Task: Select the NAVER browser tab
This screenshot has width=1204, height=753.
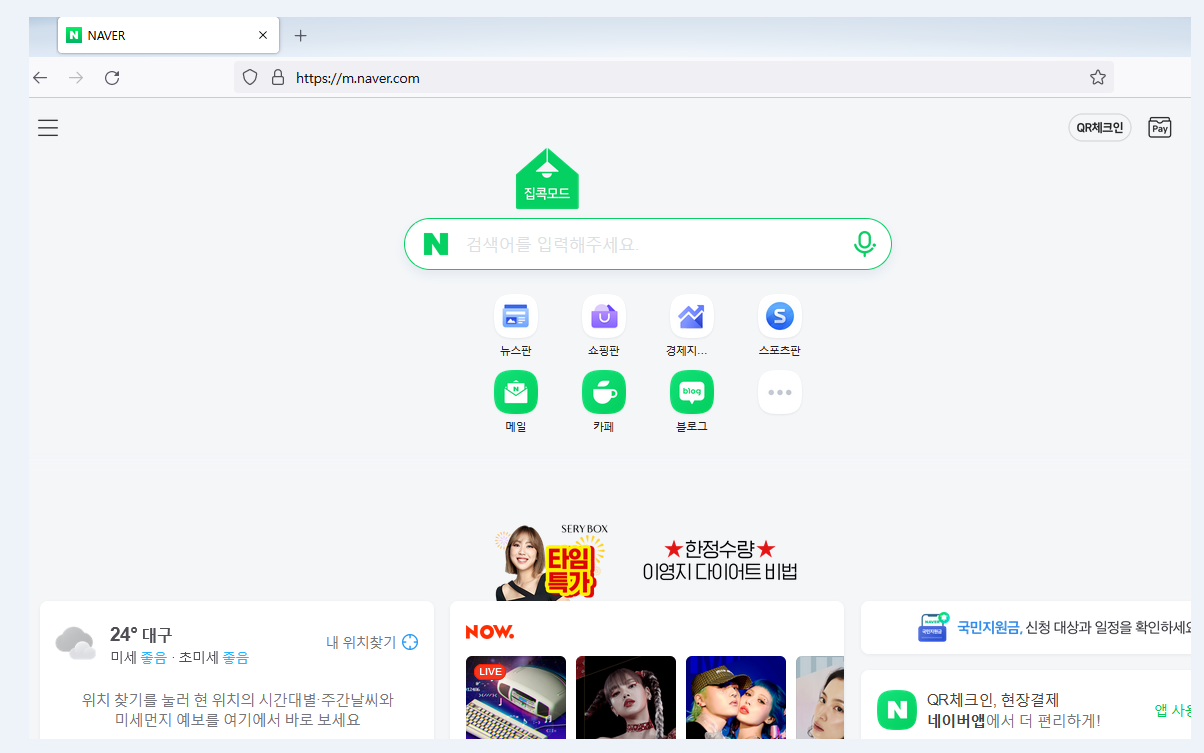Action: [168, 35]
